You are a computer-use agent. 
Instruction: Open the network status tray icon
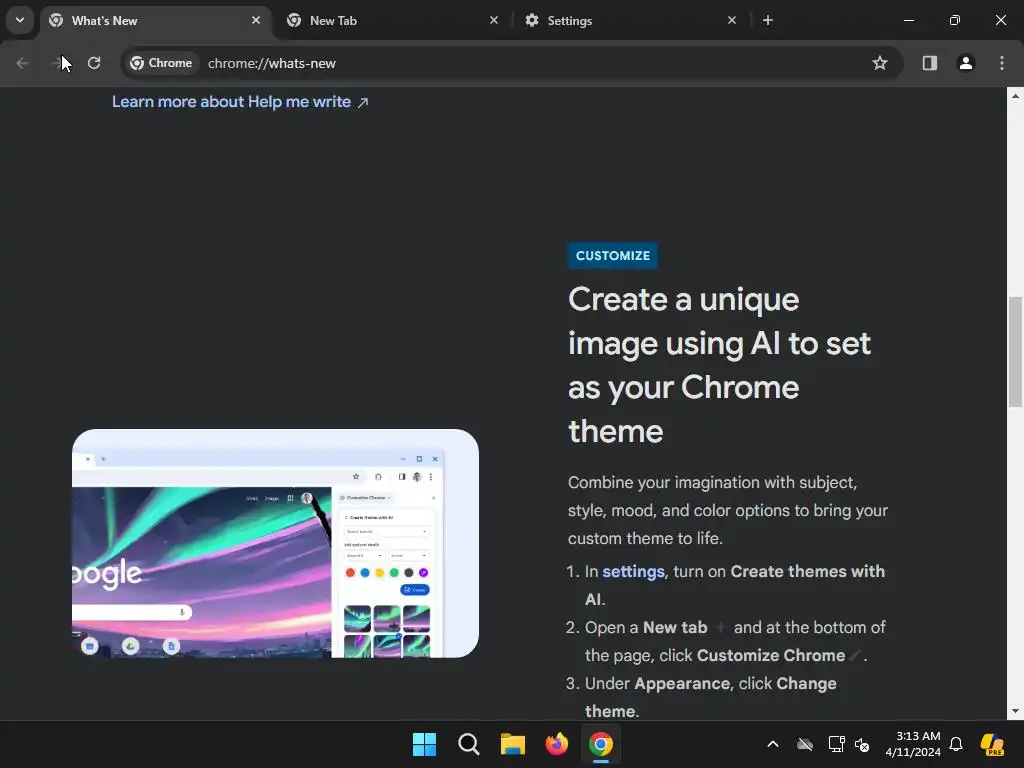(836, 744)
